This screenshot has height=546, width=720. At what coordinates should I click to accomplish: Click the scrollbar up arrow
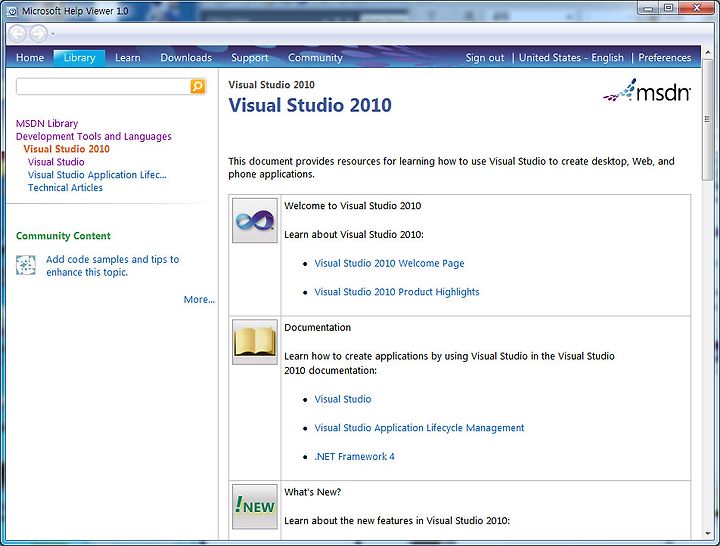pyautogui.click(x=708, y=52)
